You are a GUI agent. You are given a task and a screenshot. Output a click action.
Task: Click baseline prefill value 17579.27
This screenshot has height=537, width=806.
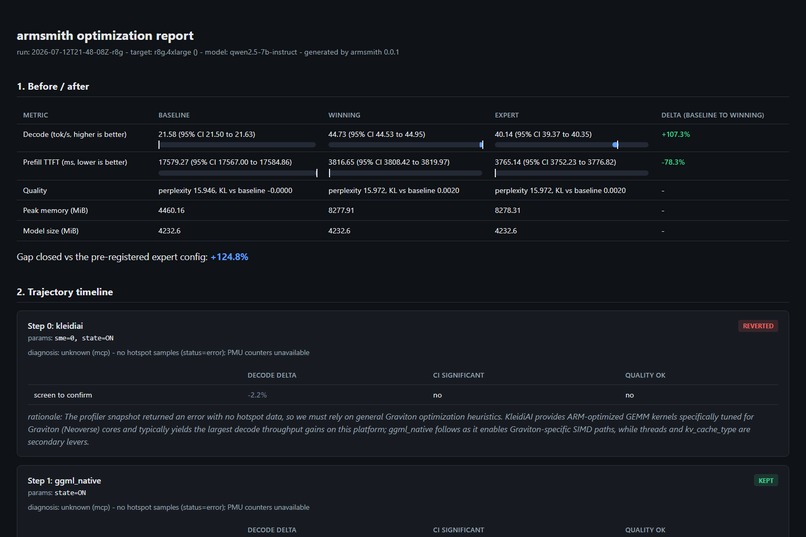[225, 162]
